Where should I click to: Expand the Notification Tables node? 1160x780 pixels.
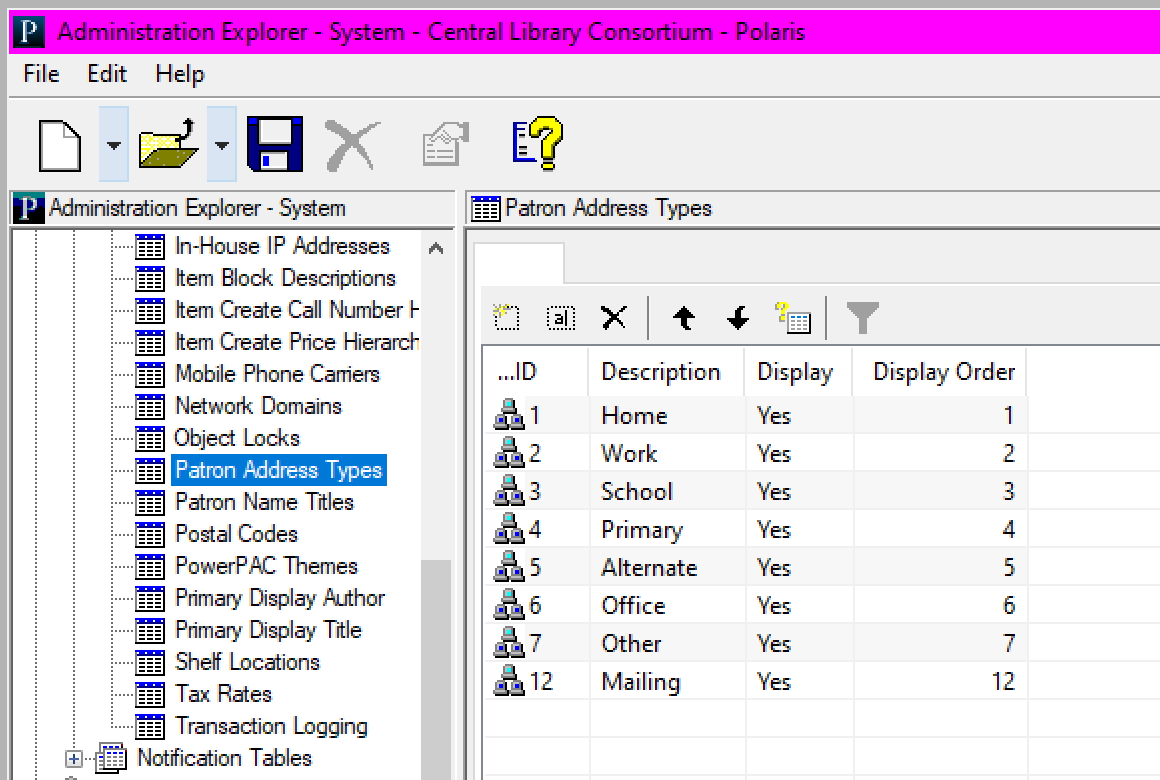(x=73, y=759)
